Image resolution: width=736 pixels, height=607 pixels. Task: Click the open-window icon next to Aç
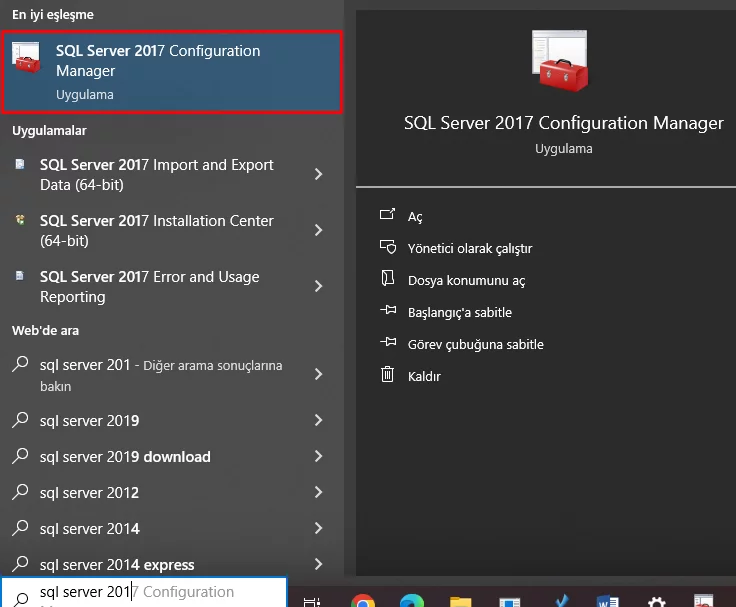pos(387,215)
